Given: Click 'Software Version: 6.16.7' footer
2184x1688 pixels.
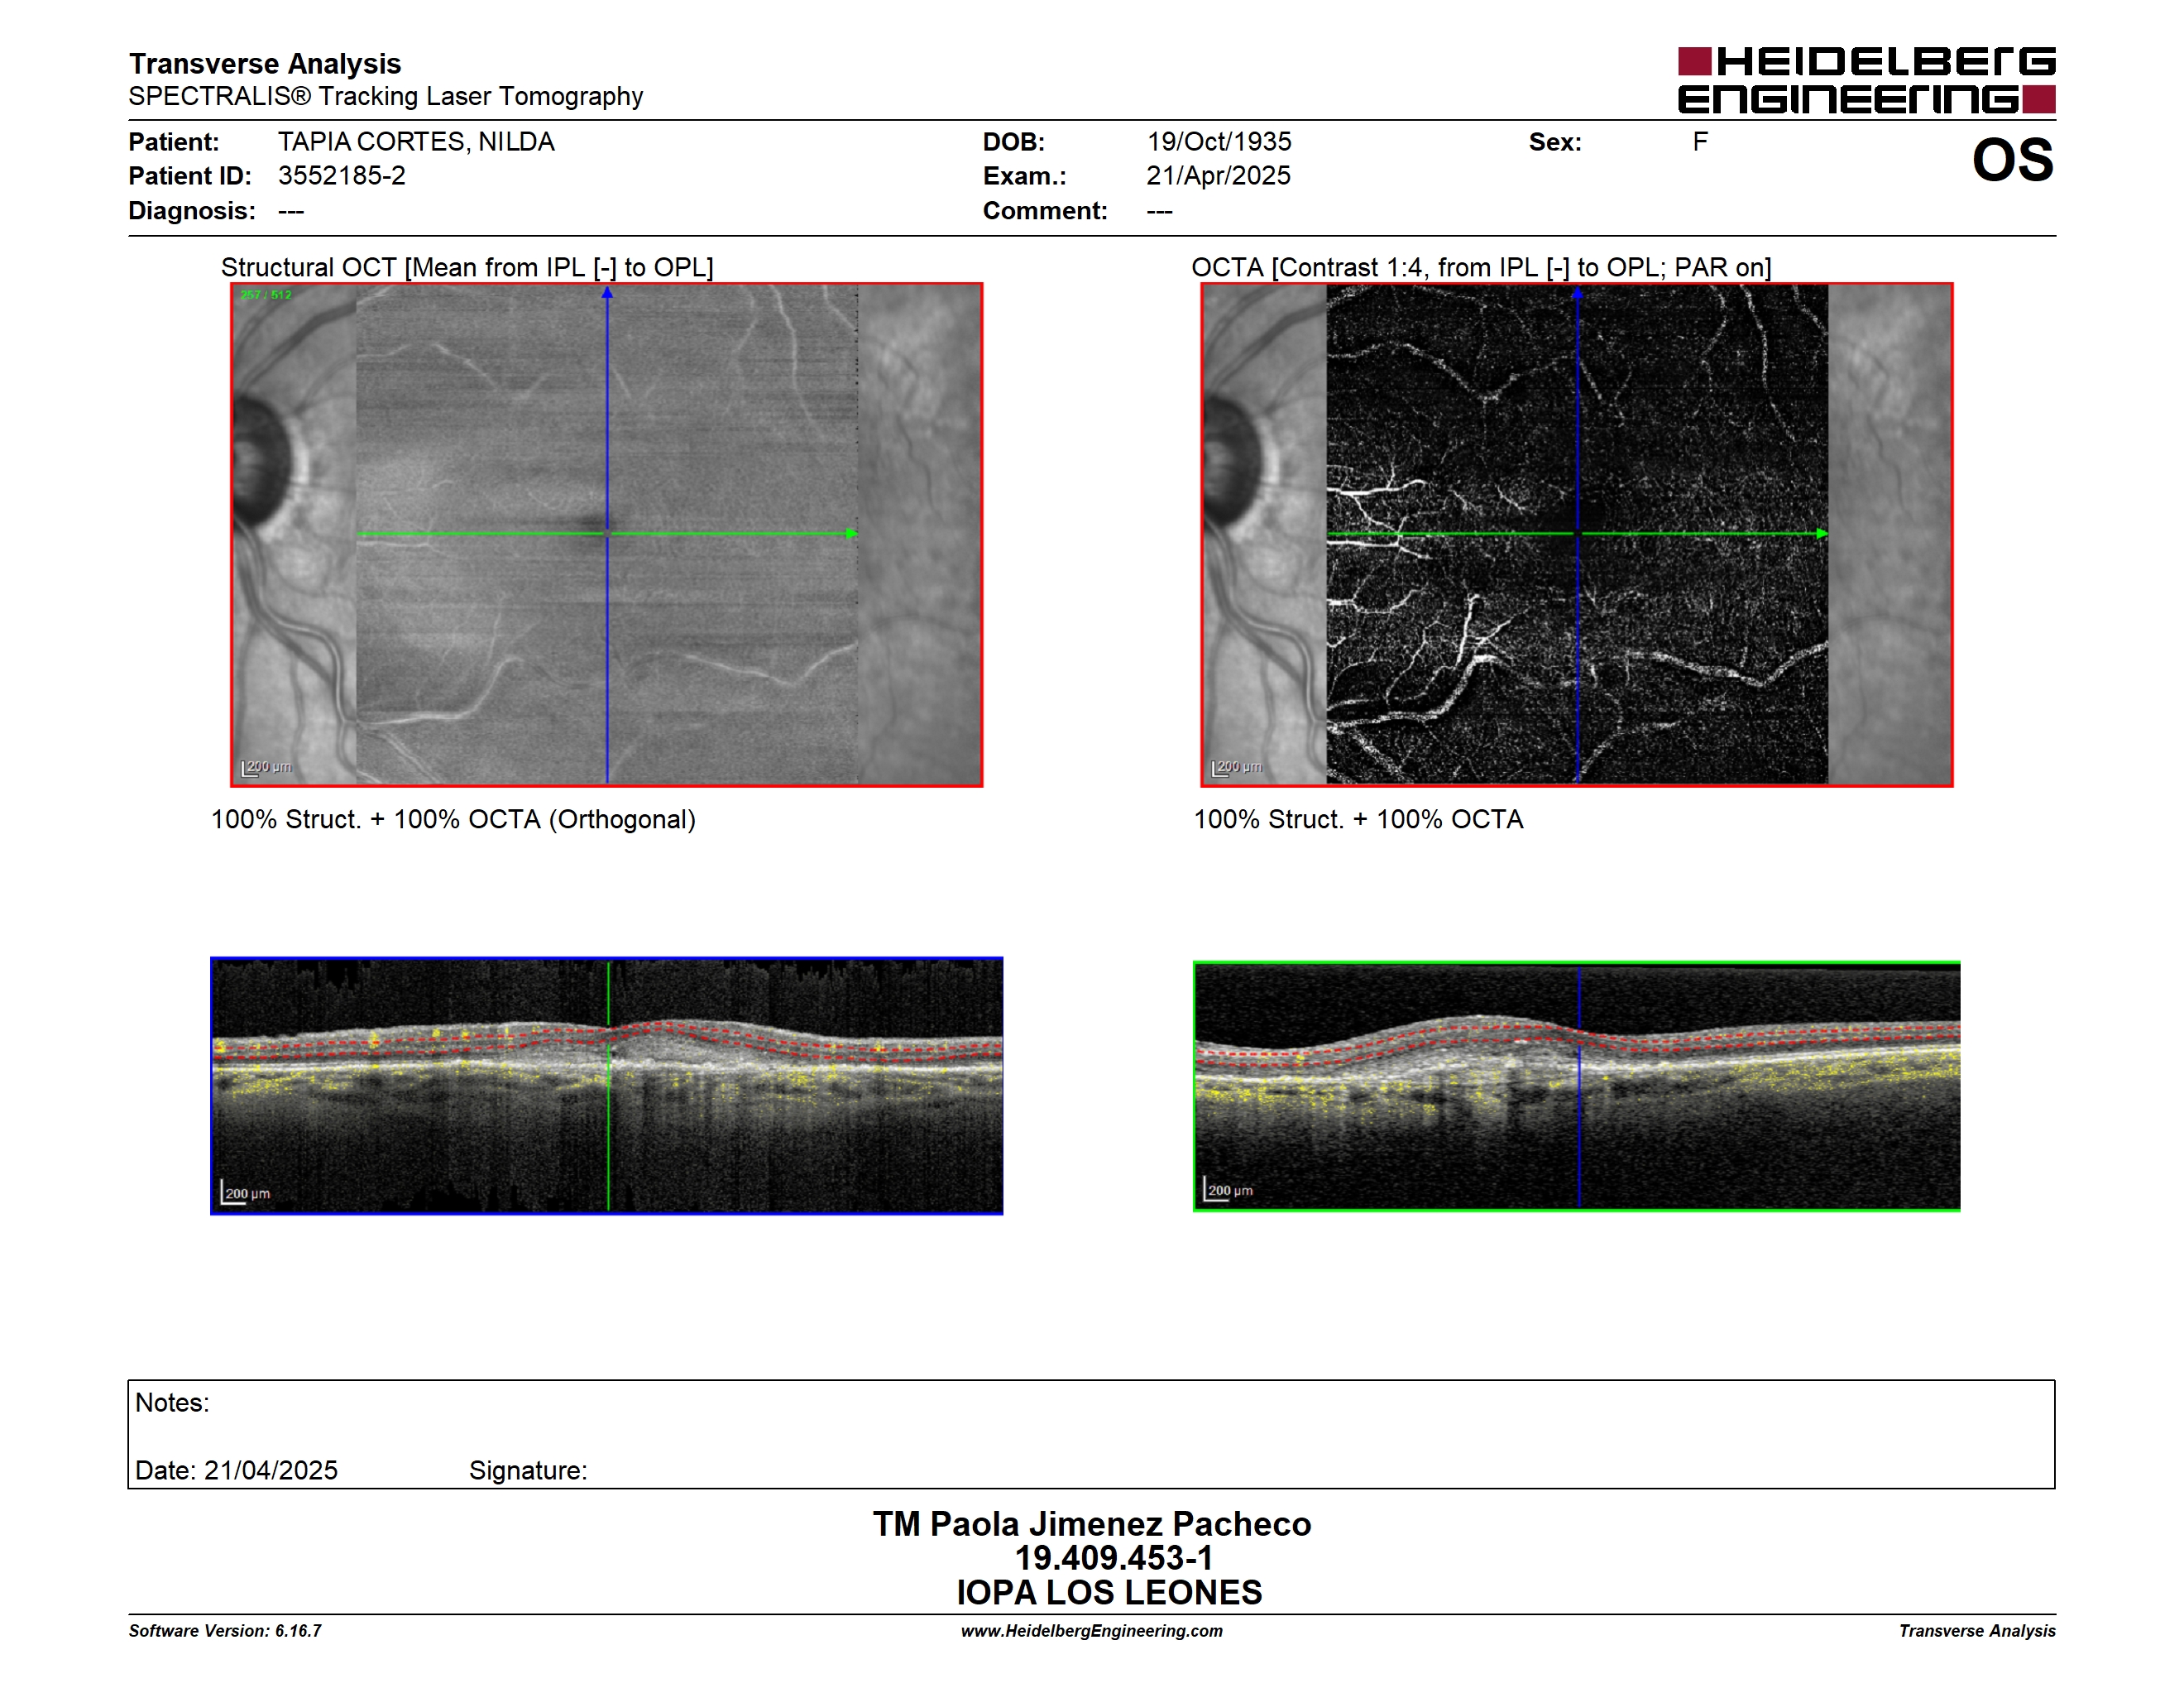Looking at the screenshot, I should (225, 1631).
